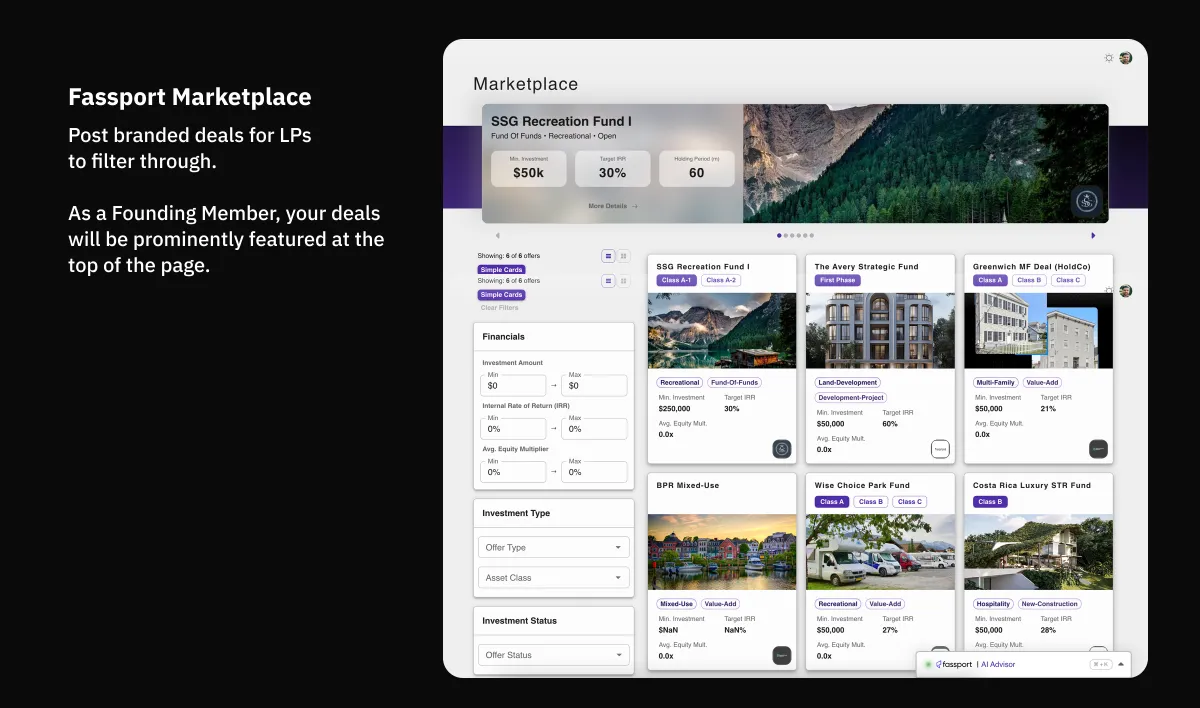This screenshot has width=1200, height=708.
Task: Click the Wise Choice Park Fund title
Action: tap(862, 485)
